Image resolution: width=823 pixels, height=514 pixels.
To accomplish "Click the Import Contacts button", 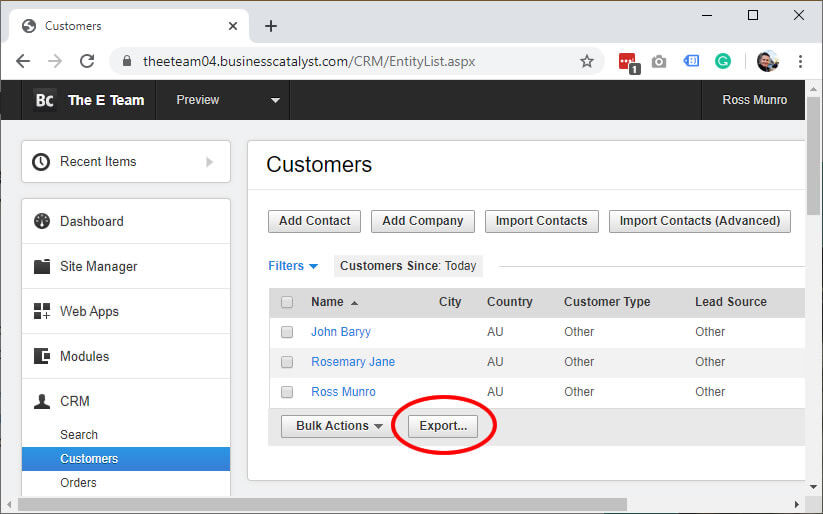I will (542, 221).
